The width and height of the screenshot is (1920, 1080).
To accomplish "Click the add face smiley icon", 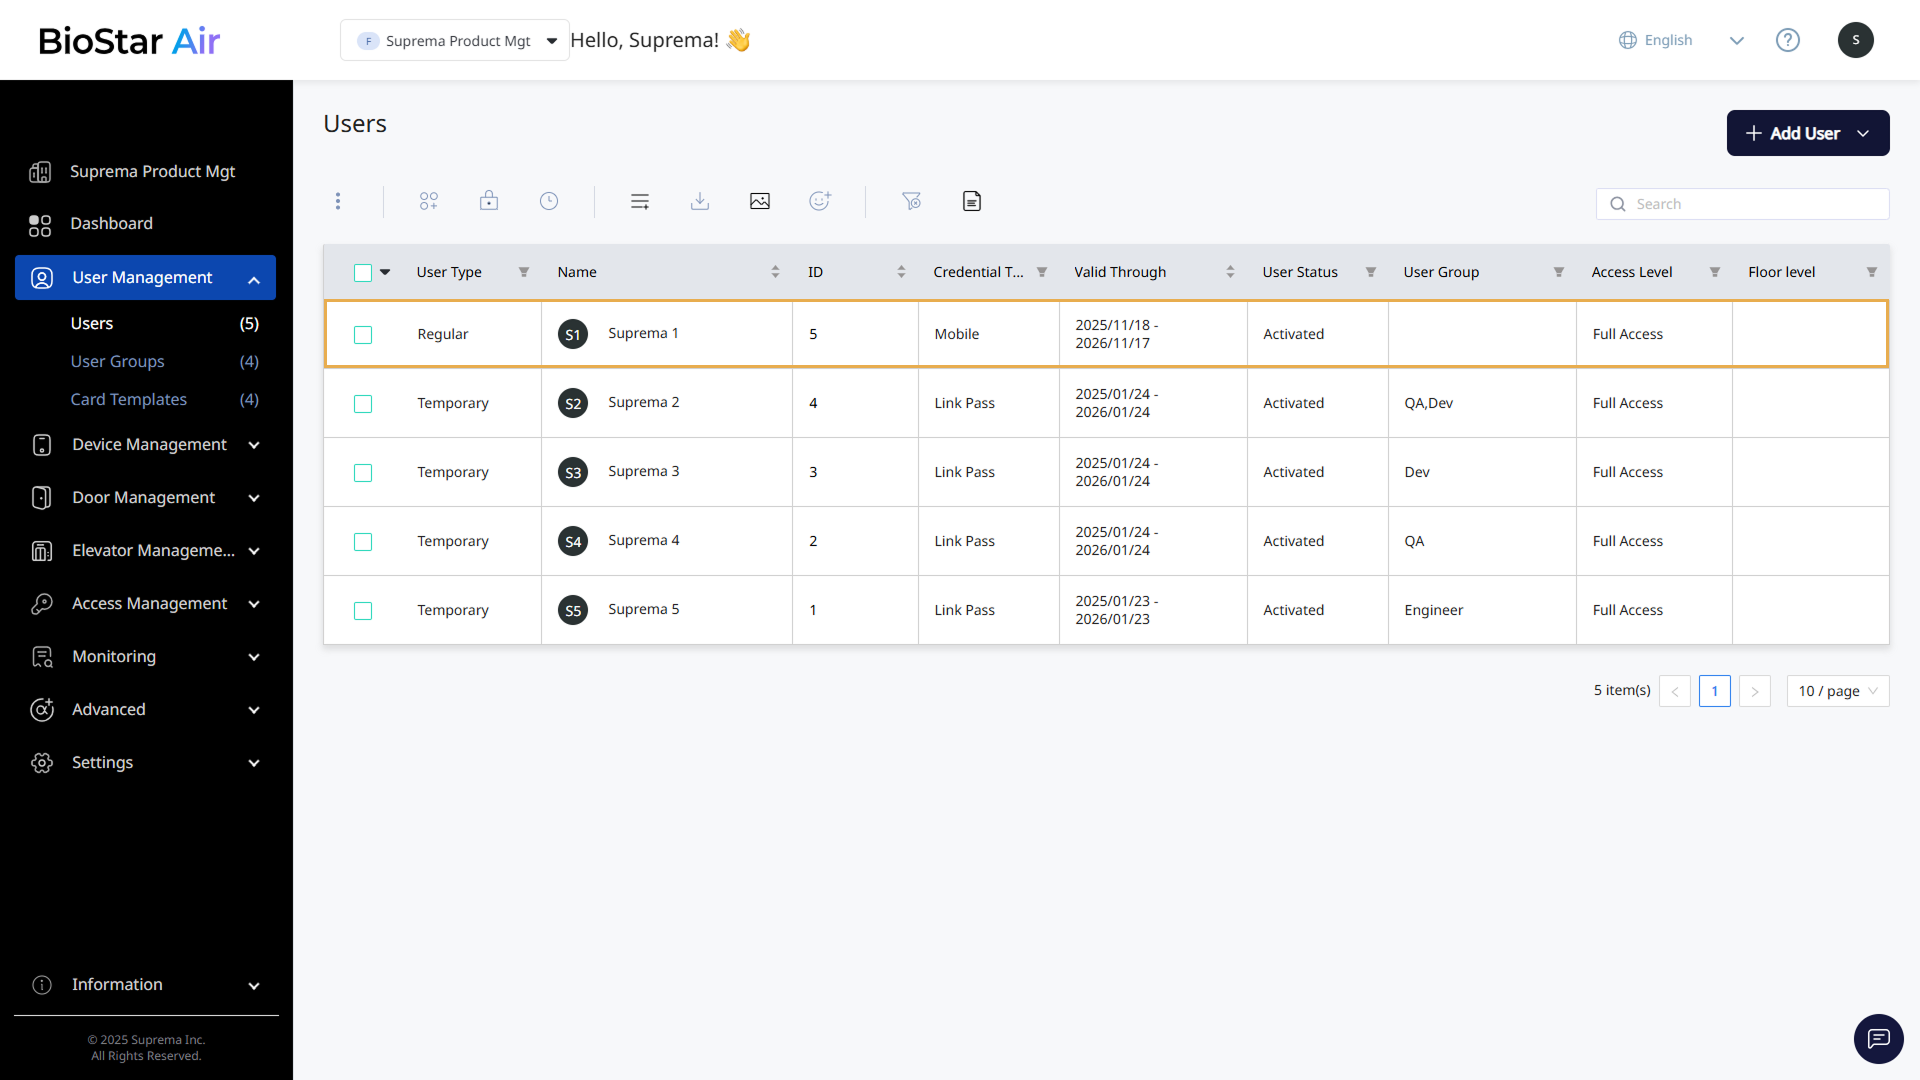I will [820, 201].
